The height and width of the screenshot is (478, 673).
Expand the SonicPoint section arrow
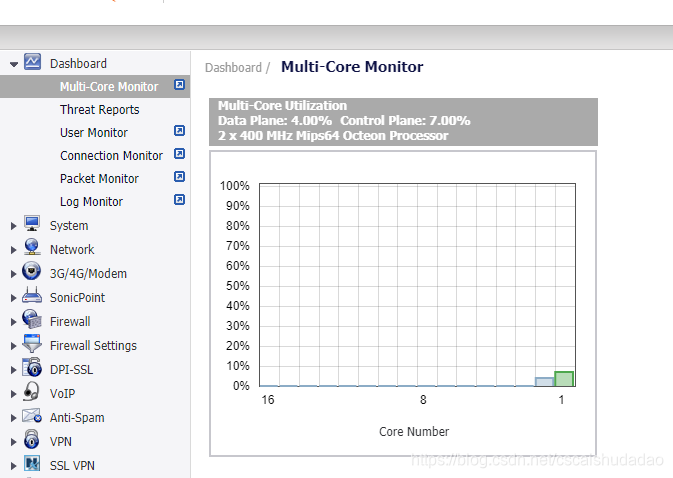pos(13,298)
